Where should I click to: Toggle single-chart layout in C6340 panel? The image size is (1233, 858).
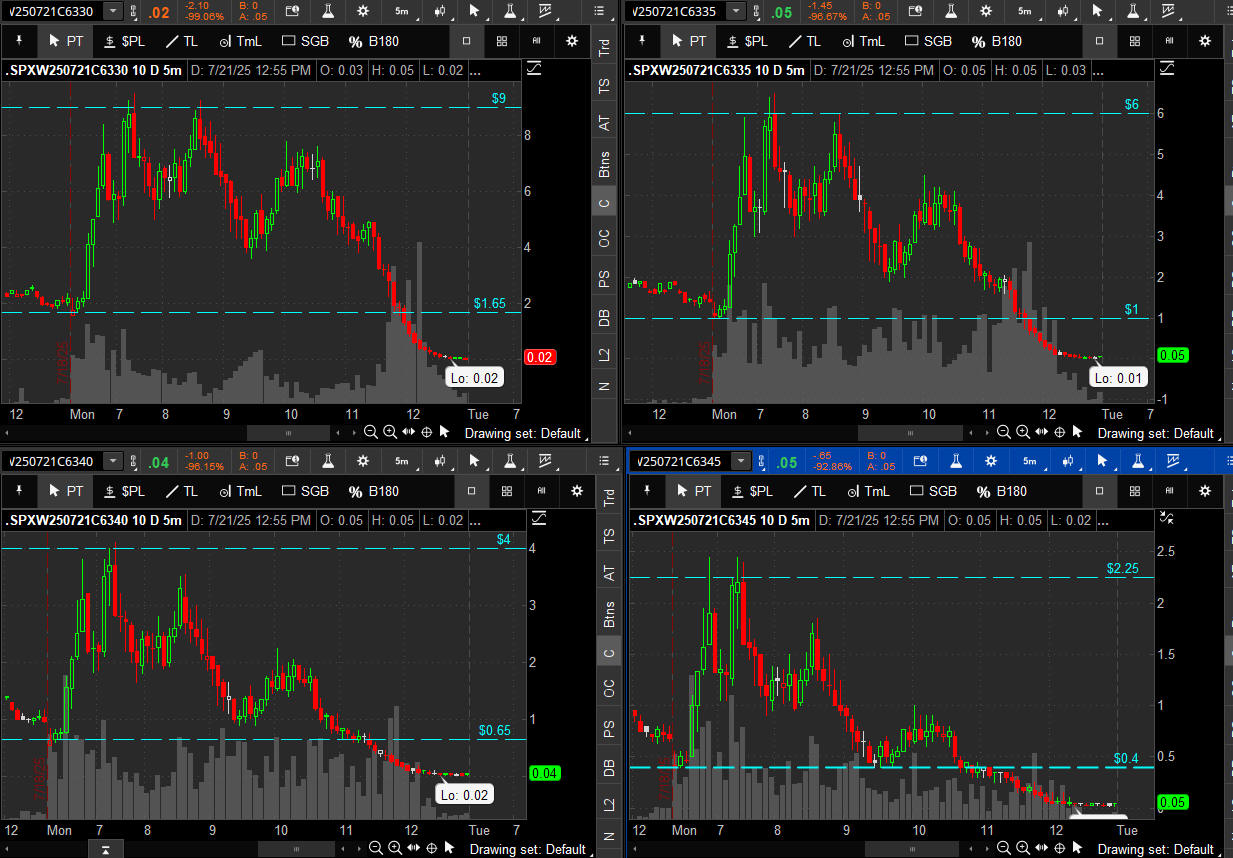click(x=467, y=491)
